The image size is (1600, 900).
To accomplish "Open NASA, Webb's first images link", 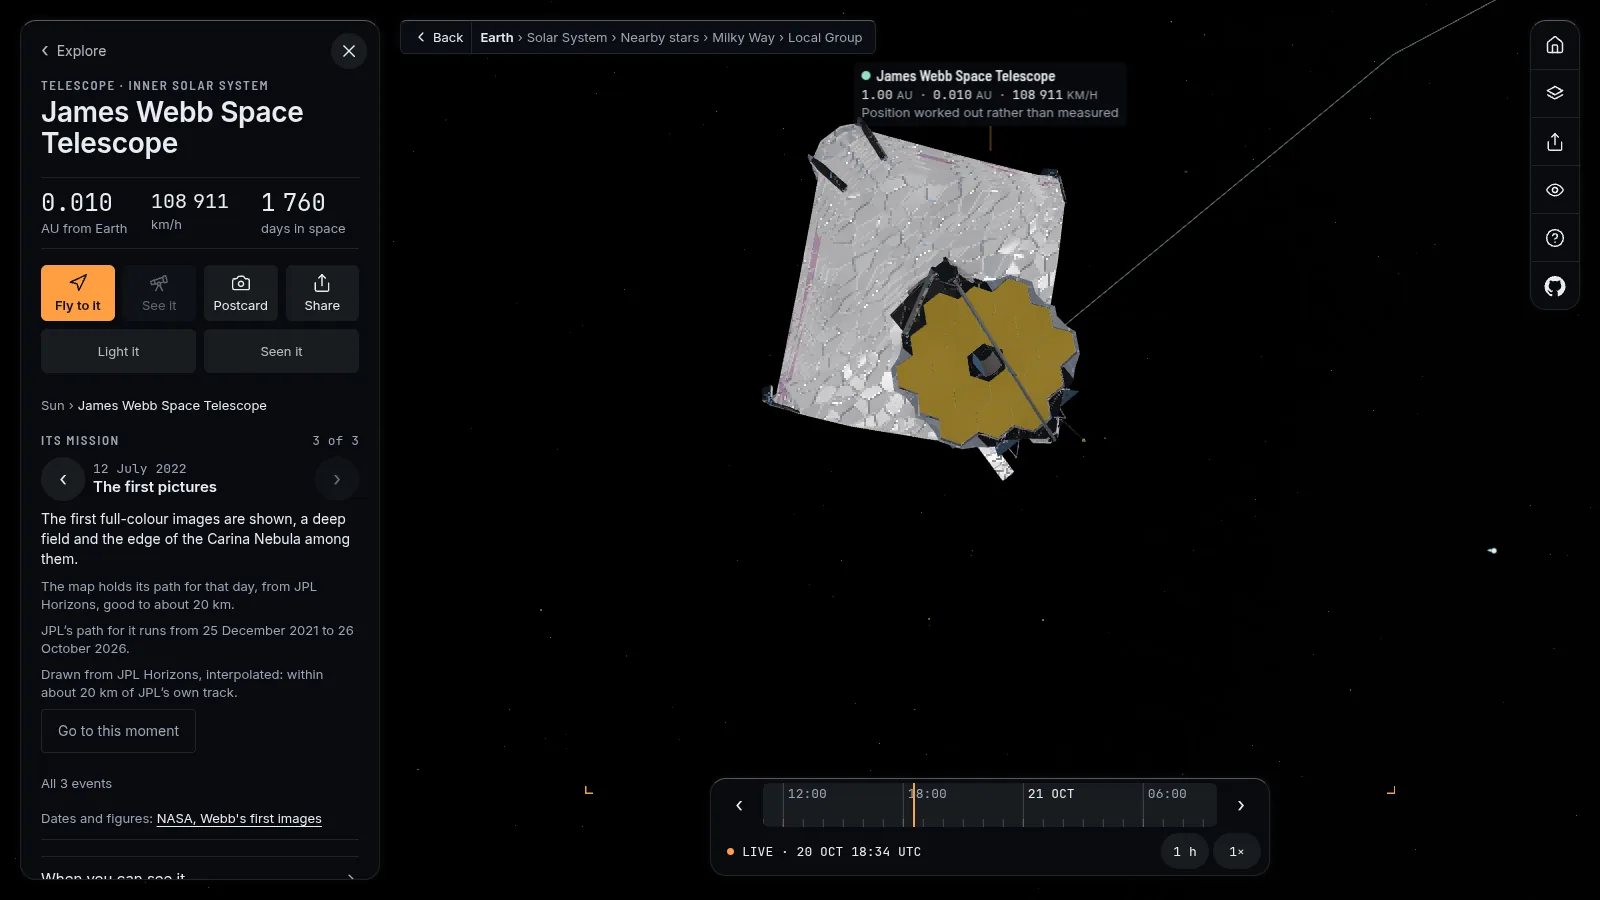I will (x=239, y=818).
